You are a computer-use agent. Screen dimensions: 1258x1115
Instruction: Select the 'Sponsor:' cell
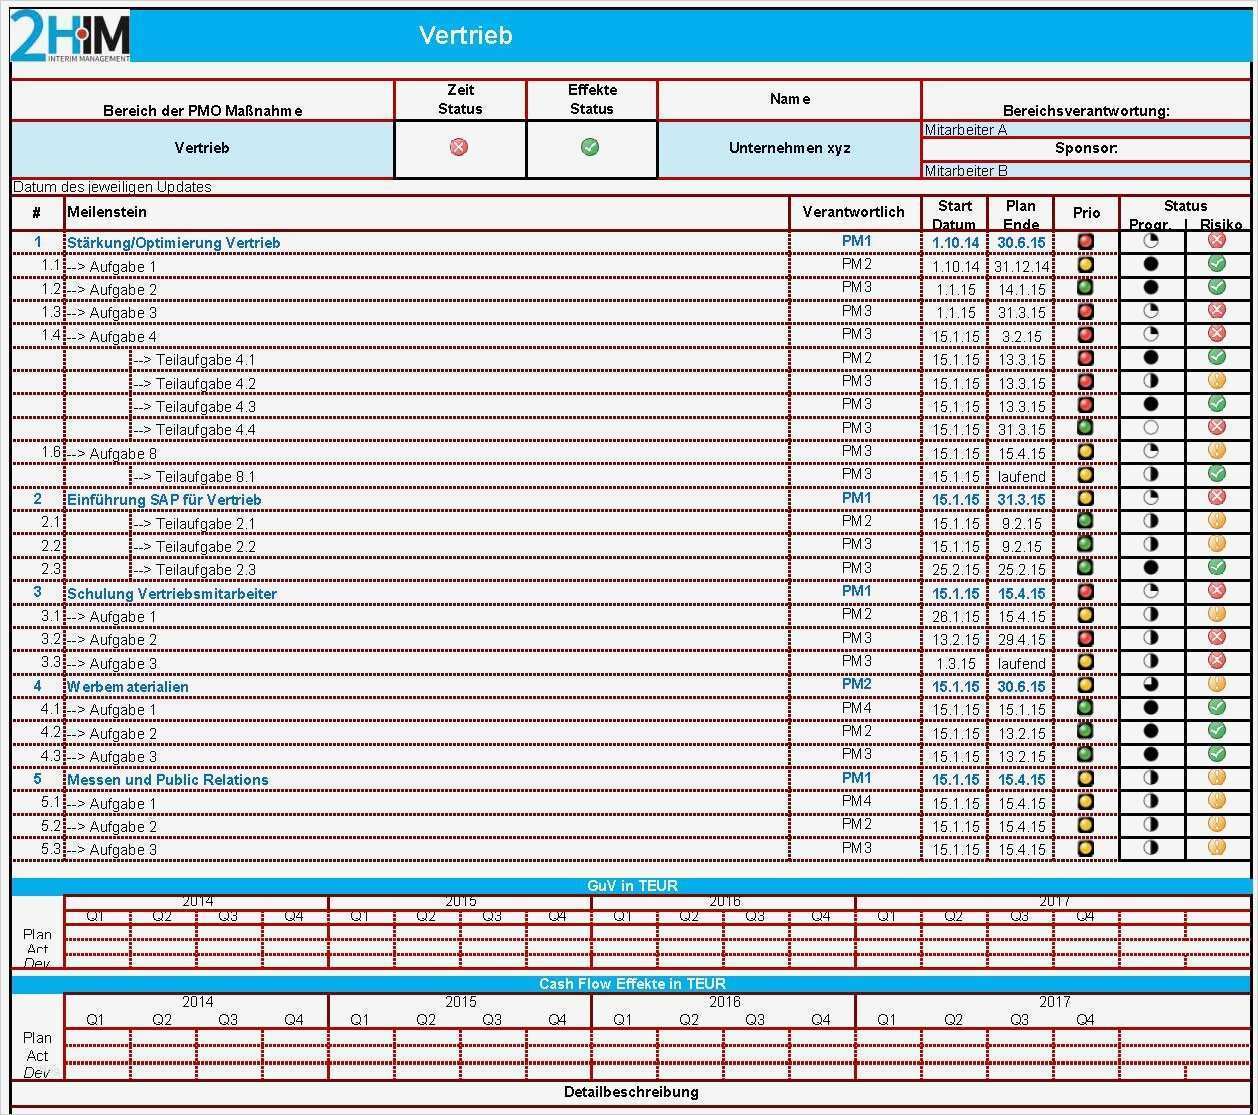point(1086,149)
